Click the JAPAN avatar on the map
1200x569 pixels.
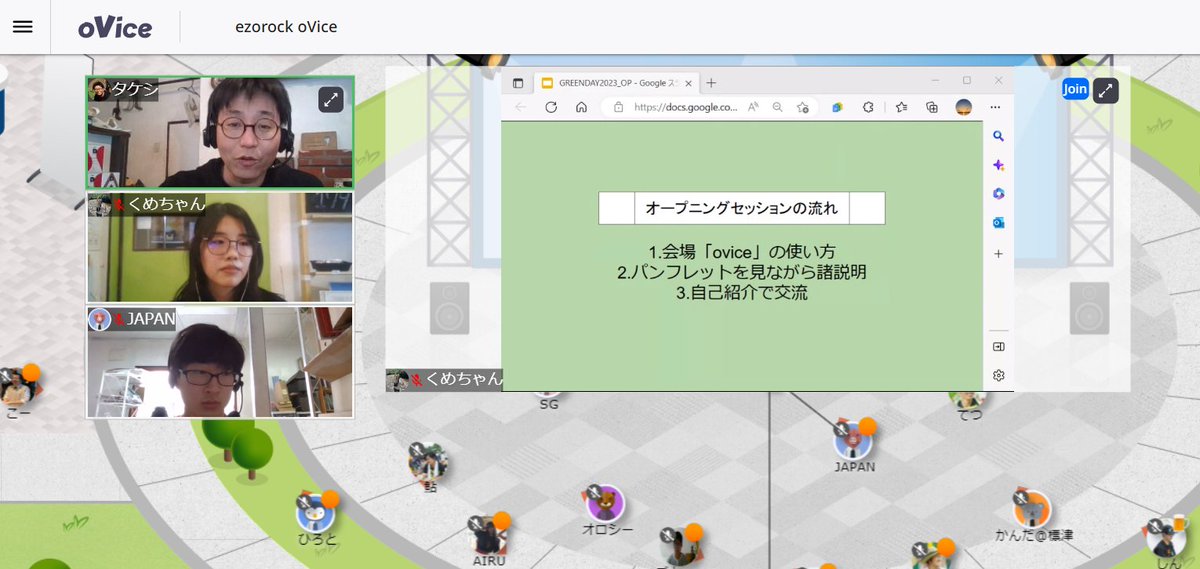pos(854,440)
